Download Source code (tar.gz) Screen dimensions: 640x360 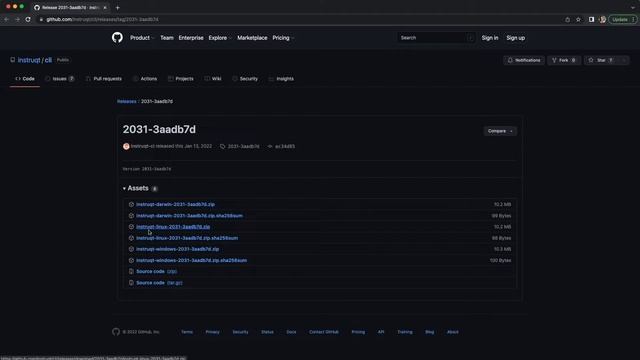pyautogui.click(x=159, y=282)
